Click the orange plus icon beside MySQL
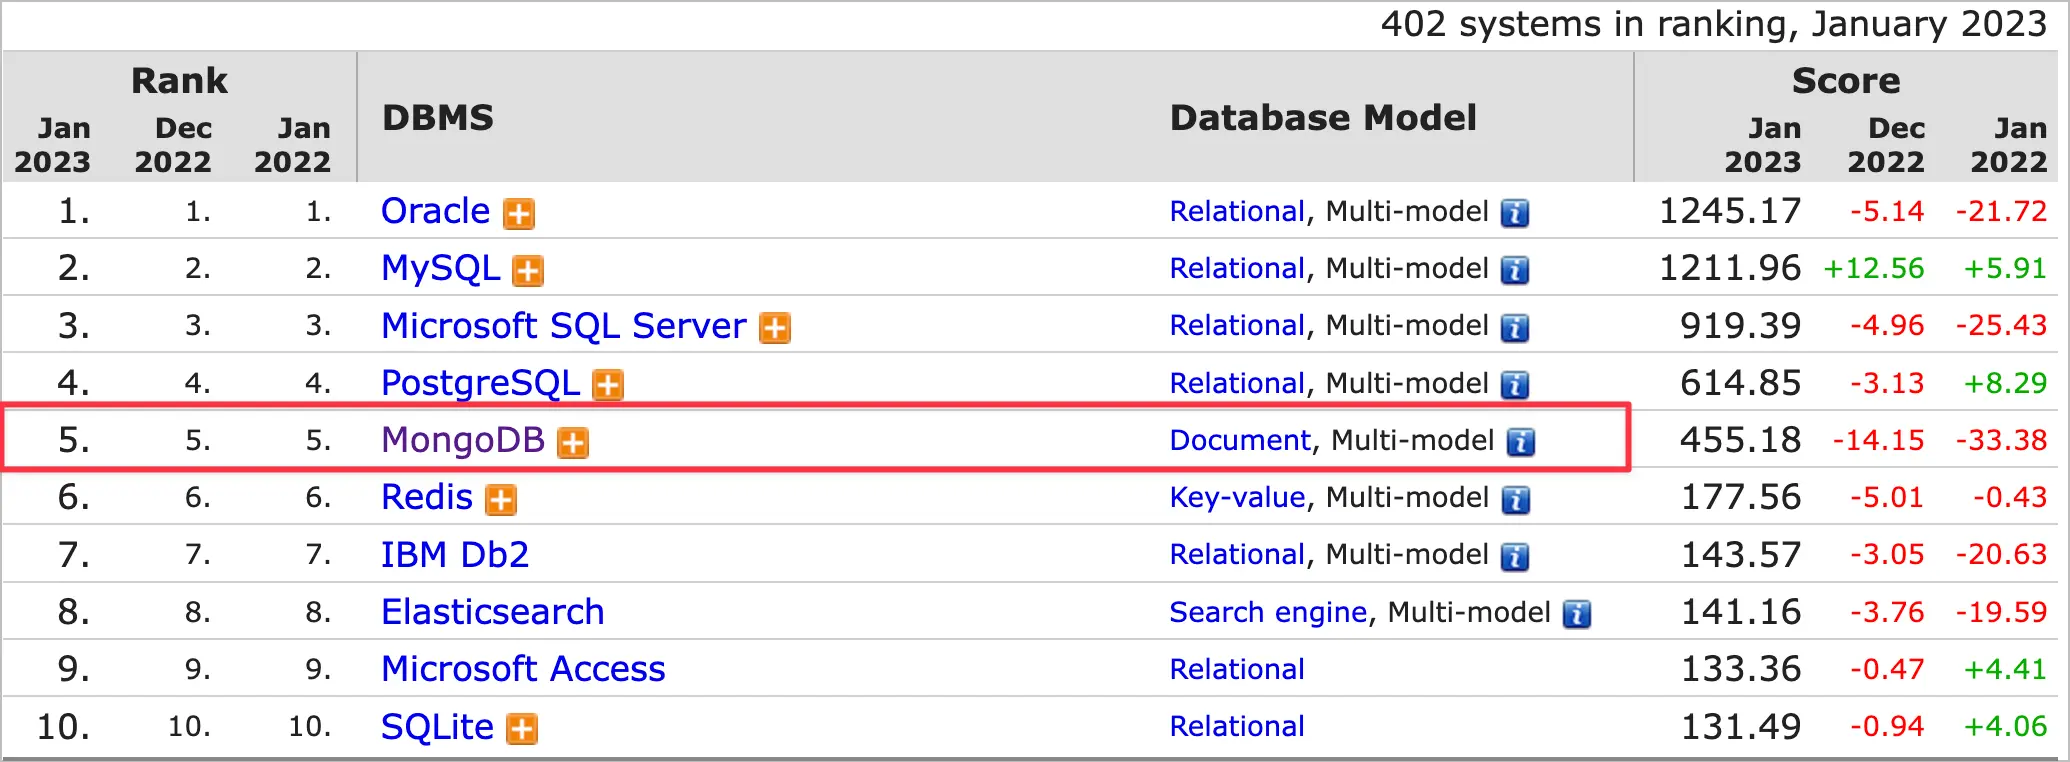Image resolution: width=2070 pixels, height=762 pixels. point(527,271)
